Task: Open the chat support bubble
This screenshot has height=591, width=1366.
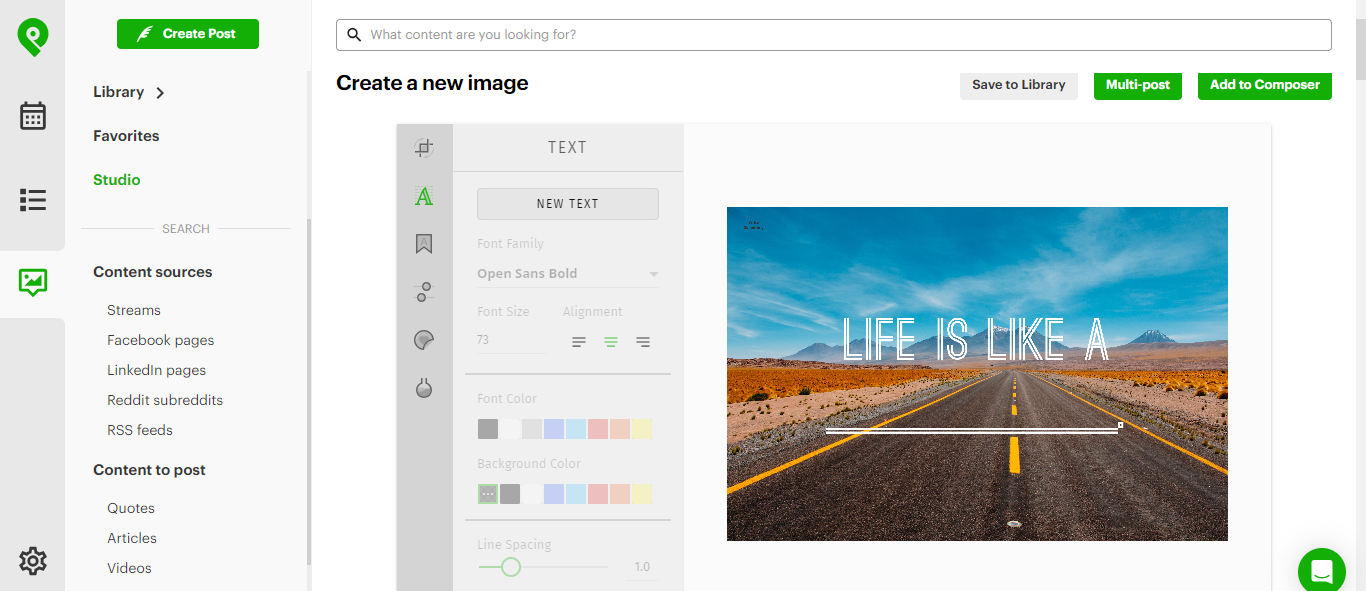Action: tap(1321, 571)
